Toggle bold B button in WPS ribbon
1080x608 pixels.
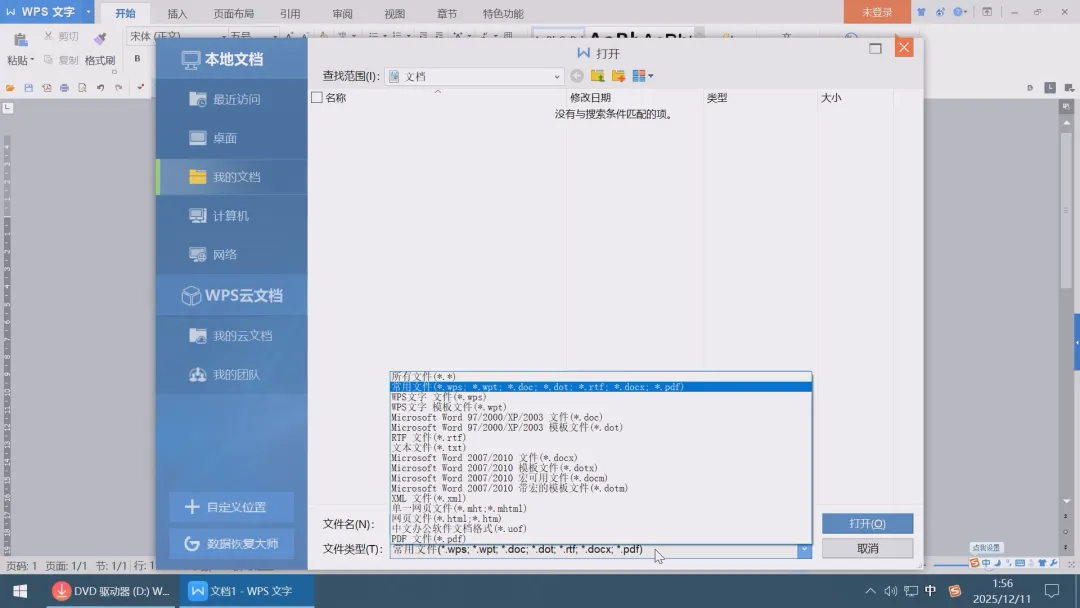pyautogui.click(x=137, y=59)
